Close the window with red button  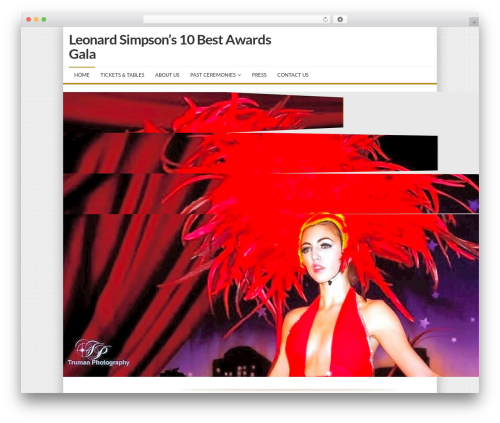click(29, 20)
